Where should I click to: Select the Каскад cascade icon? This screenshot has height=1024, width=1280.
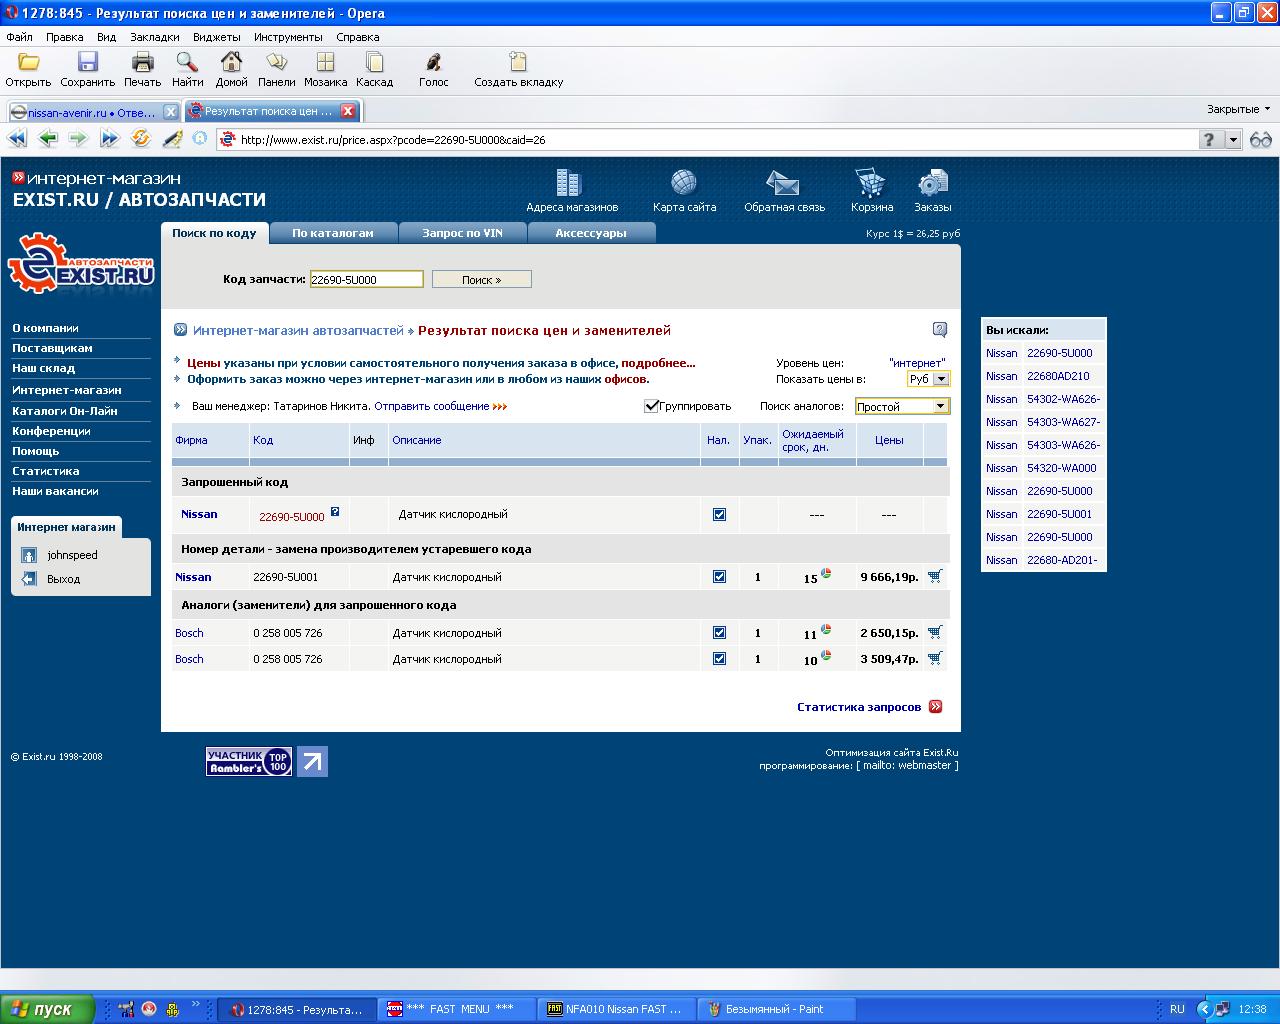coord(374,62)
